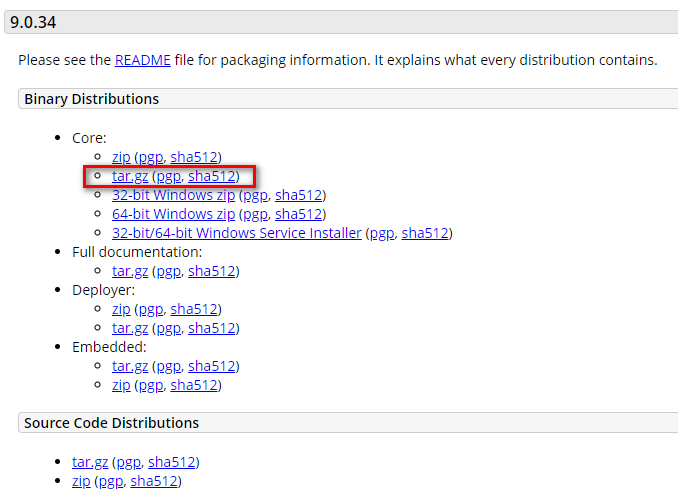Click the Source Code Distributions heading
Viewport: 678px width, 496px height.
[x=112, y=423]
